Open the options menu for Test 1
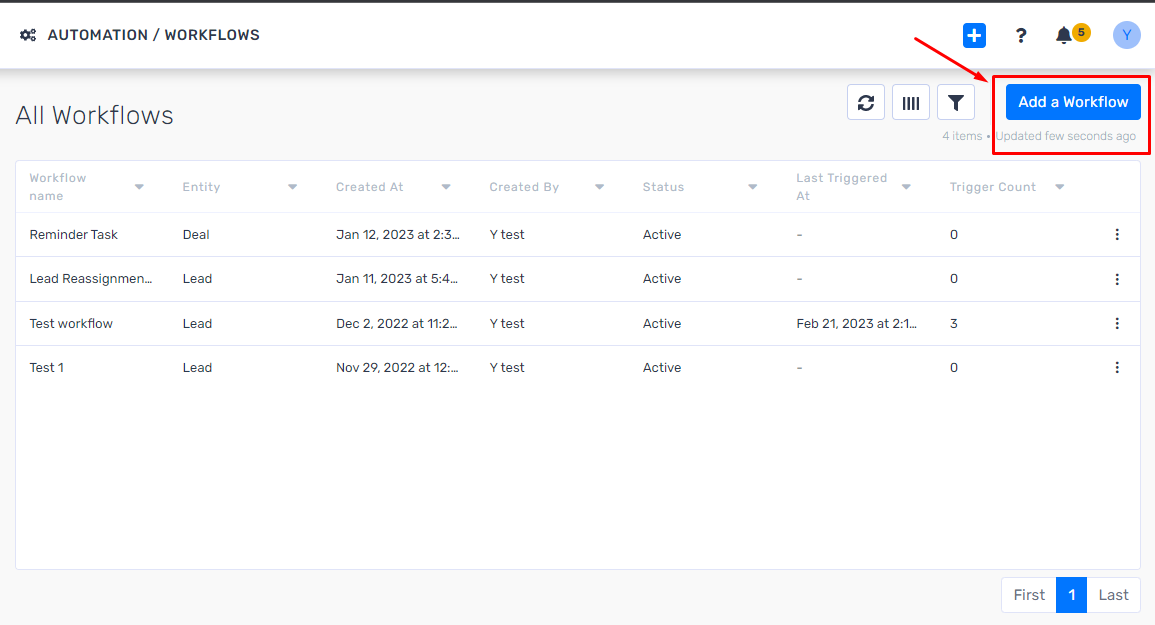Screen dimensions: 1155x625 point(1117,368)
